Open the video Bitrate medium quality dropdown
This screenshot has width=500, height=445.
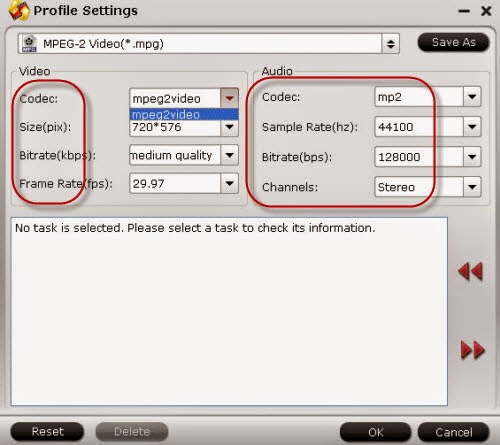coord(229,155)
